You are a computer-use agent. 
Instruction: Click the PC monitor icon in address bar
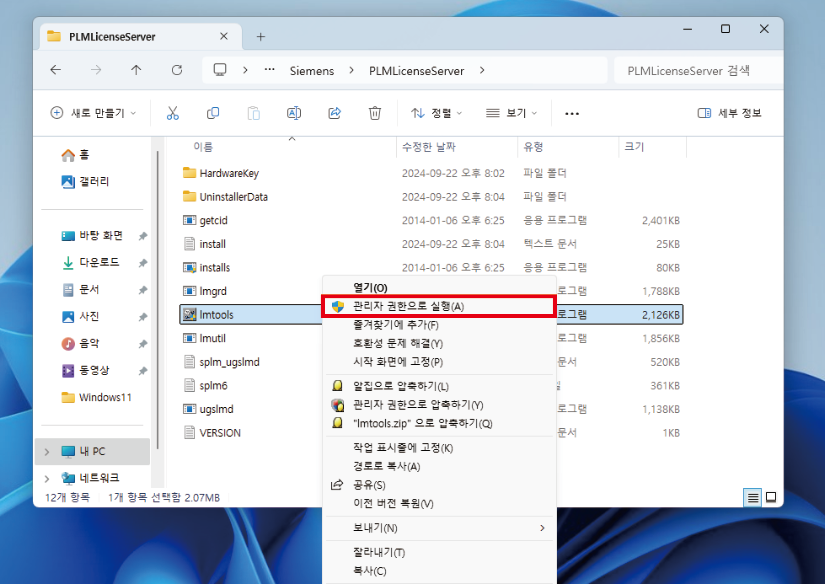[220, 70]
